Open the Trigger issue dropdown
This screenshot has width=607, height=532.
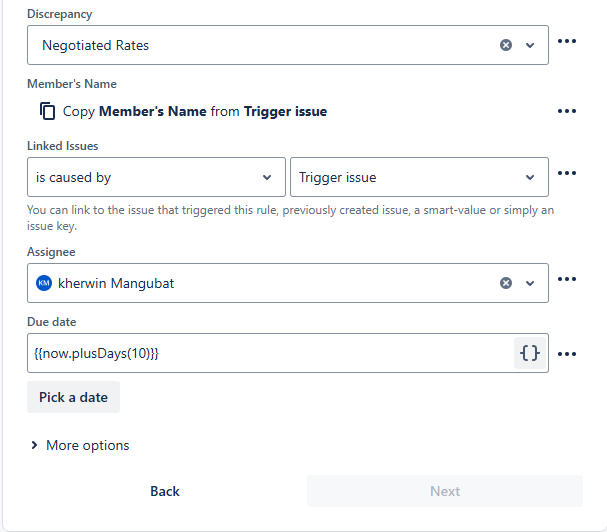(x=419, y=177)
